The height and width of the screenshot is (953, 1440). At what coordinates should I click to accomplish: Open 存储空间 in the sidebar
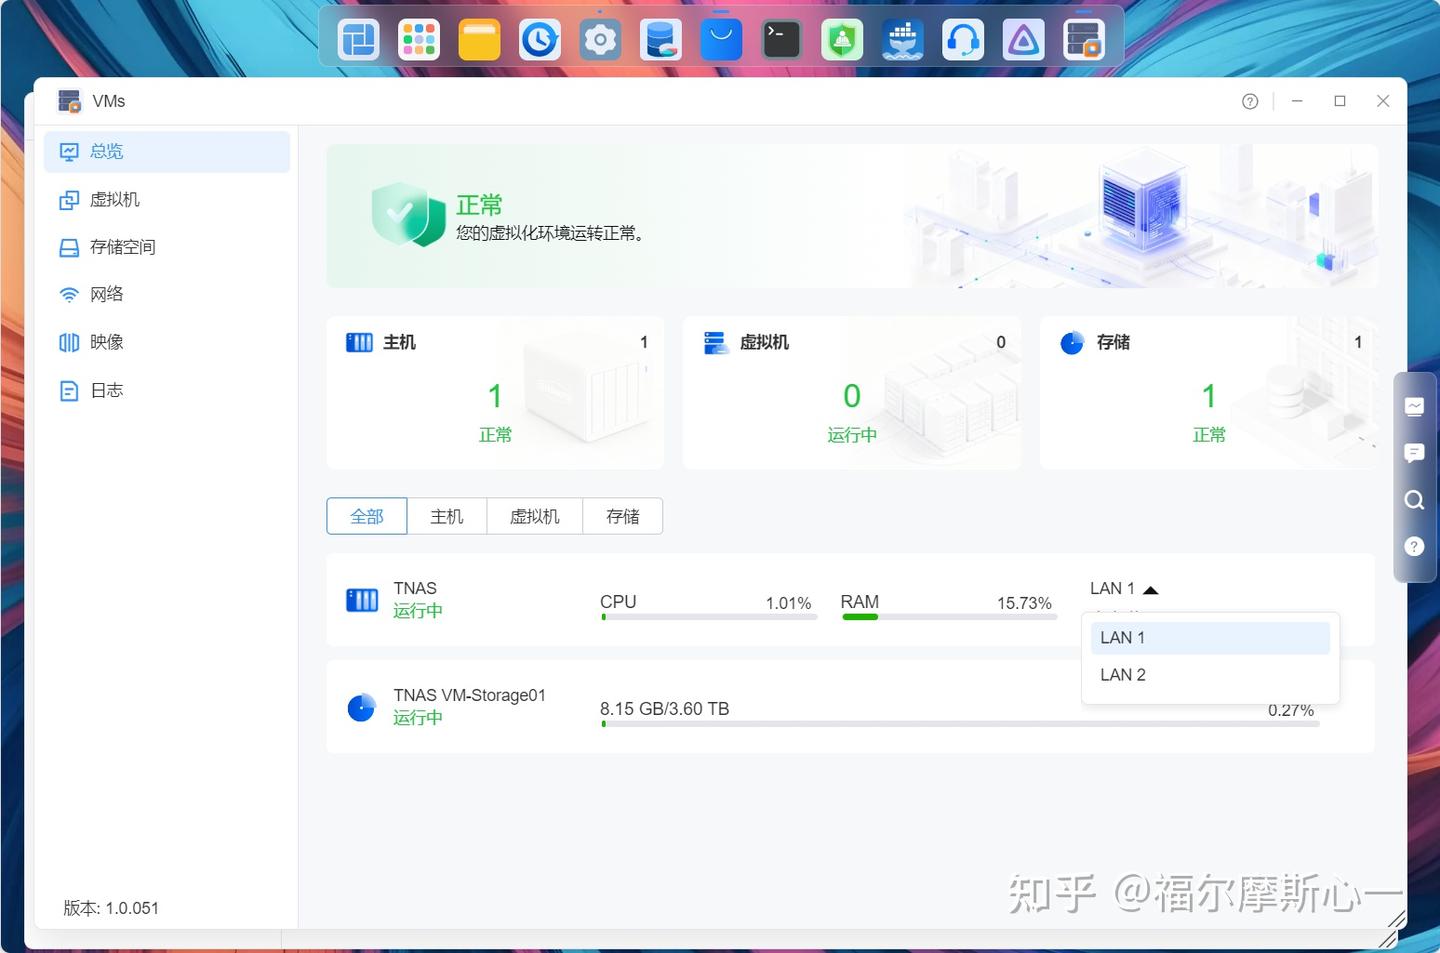pos(167,247)
